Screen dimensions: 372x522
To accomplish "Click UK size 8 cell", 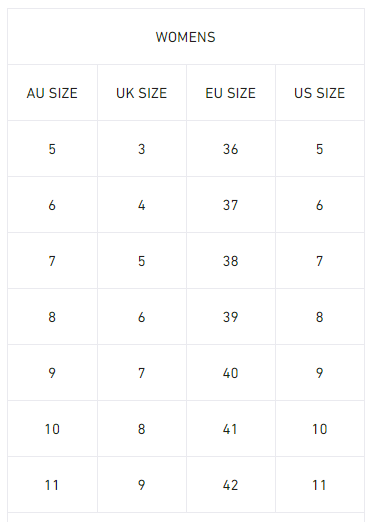I will pyautogui.click(x=142, y=429).
